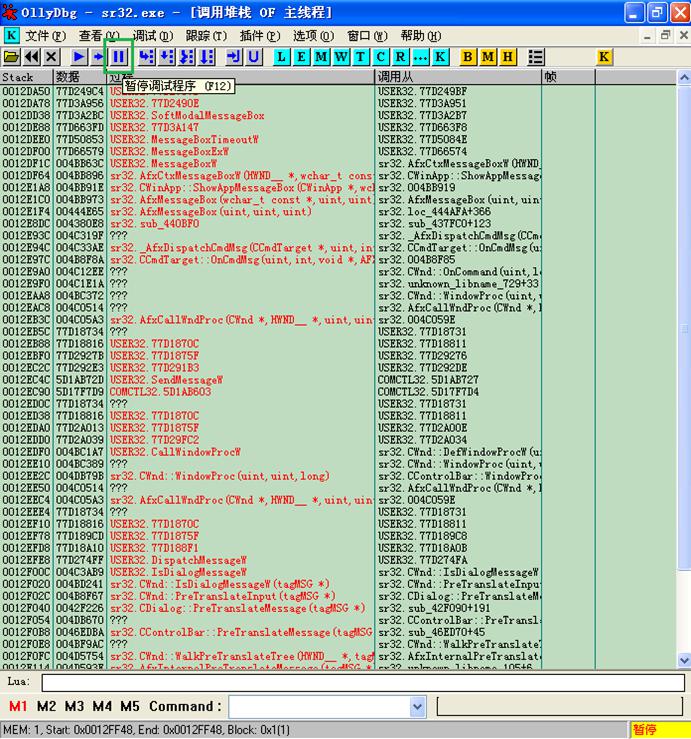
Task: Open the Executable modules E icon
Action: tap(301, 57)
